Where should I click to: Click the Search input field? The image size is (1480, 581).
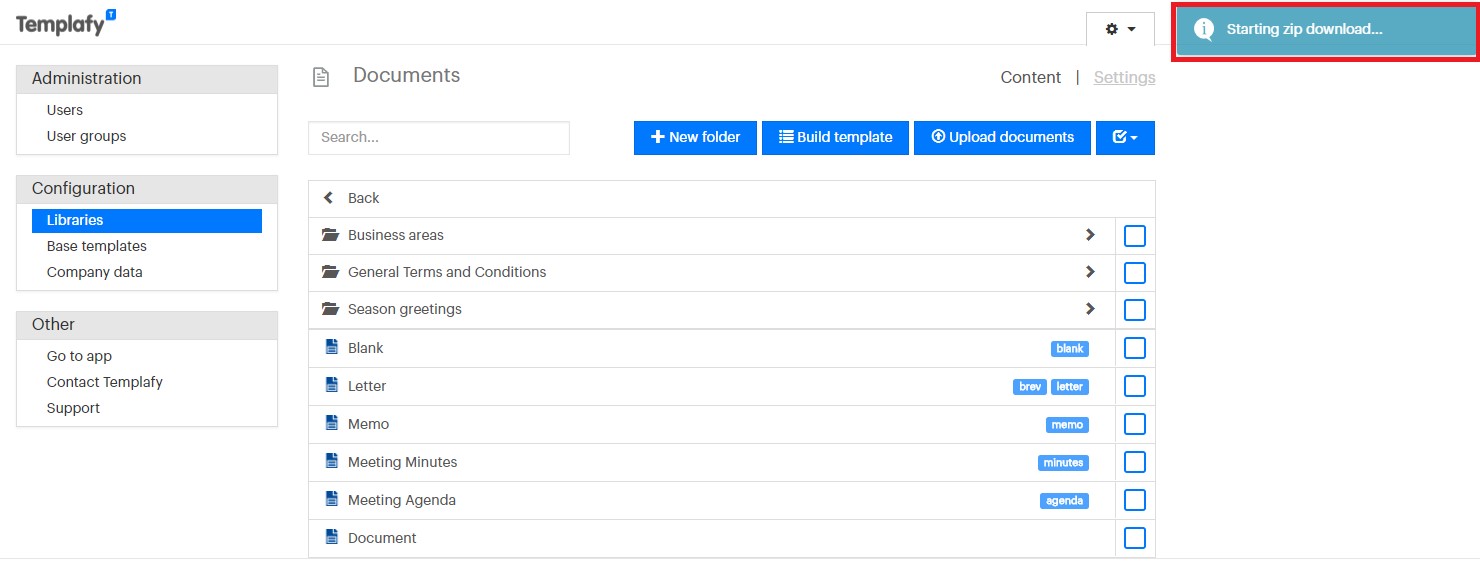tap(439, 138)
